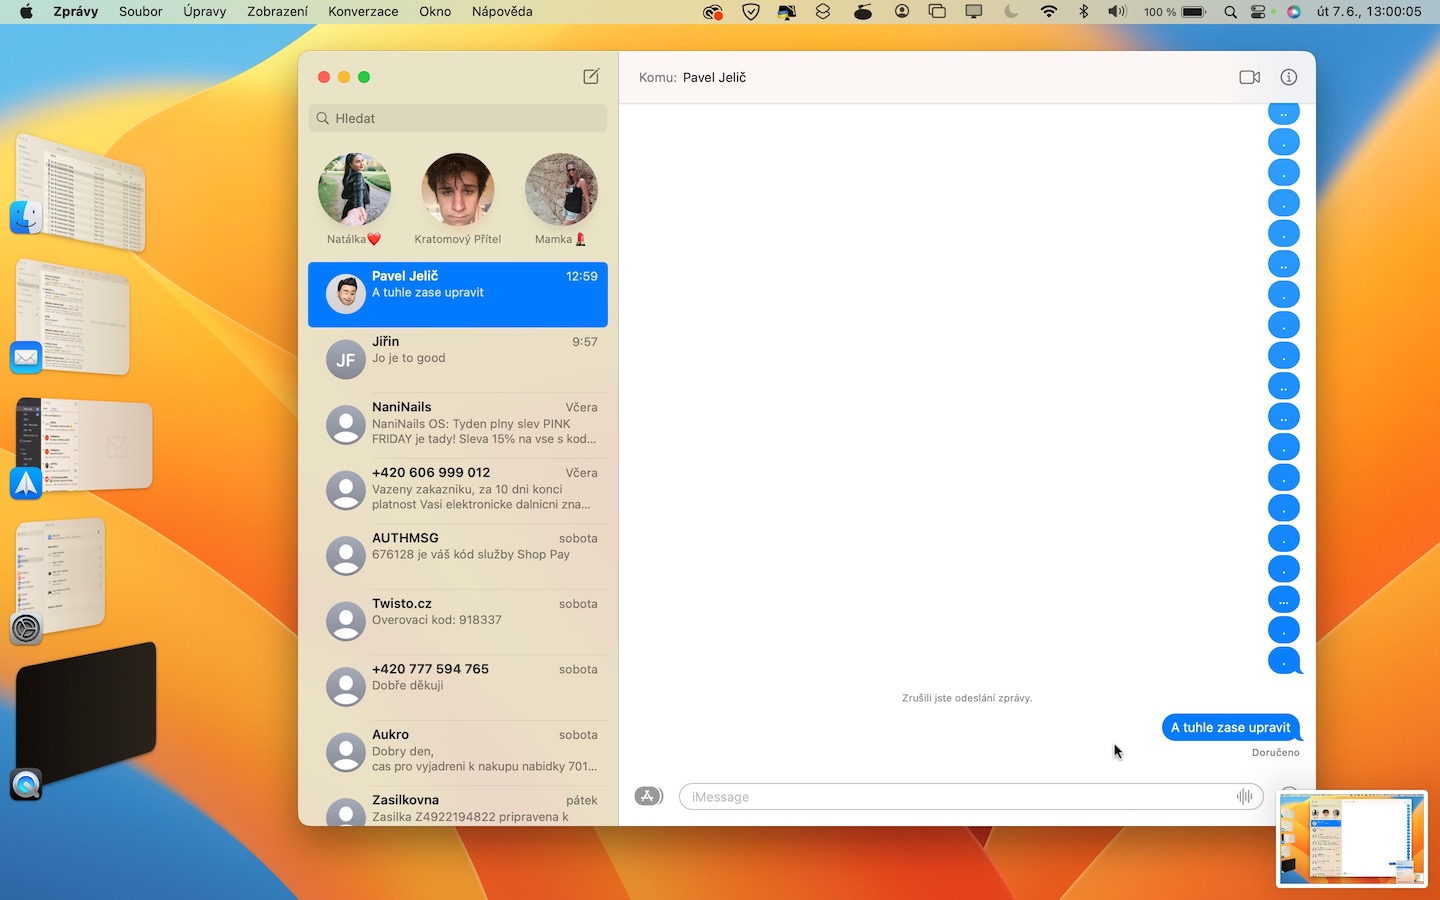Screen dimensions: 1440x900
Task: Open the Nápověda menu
Action: [502, 12]
